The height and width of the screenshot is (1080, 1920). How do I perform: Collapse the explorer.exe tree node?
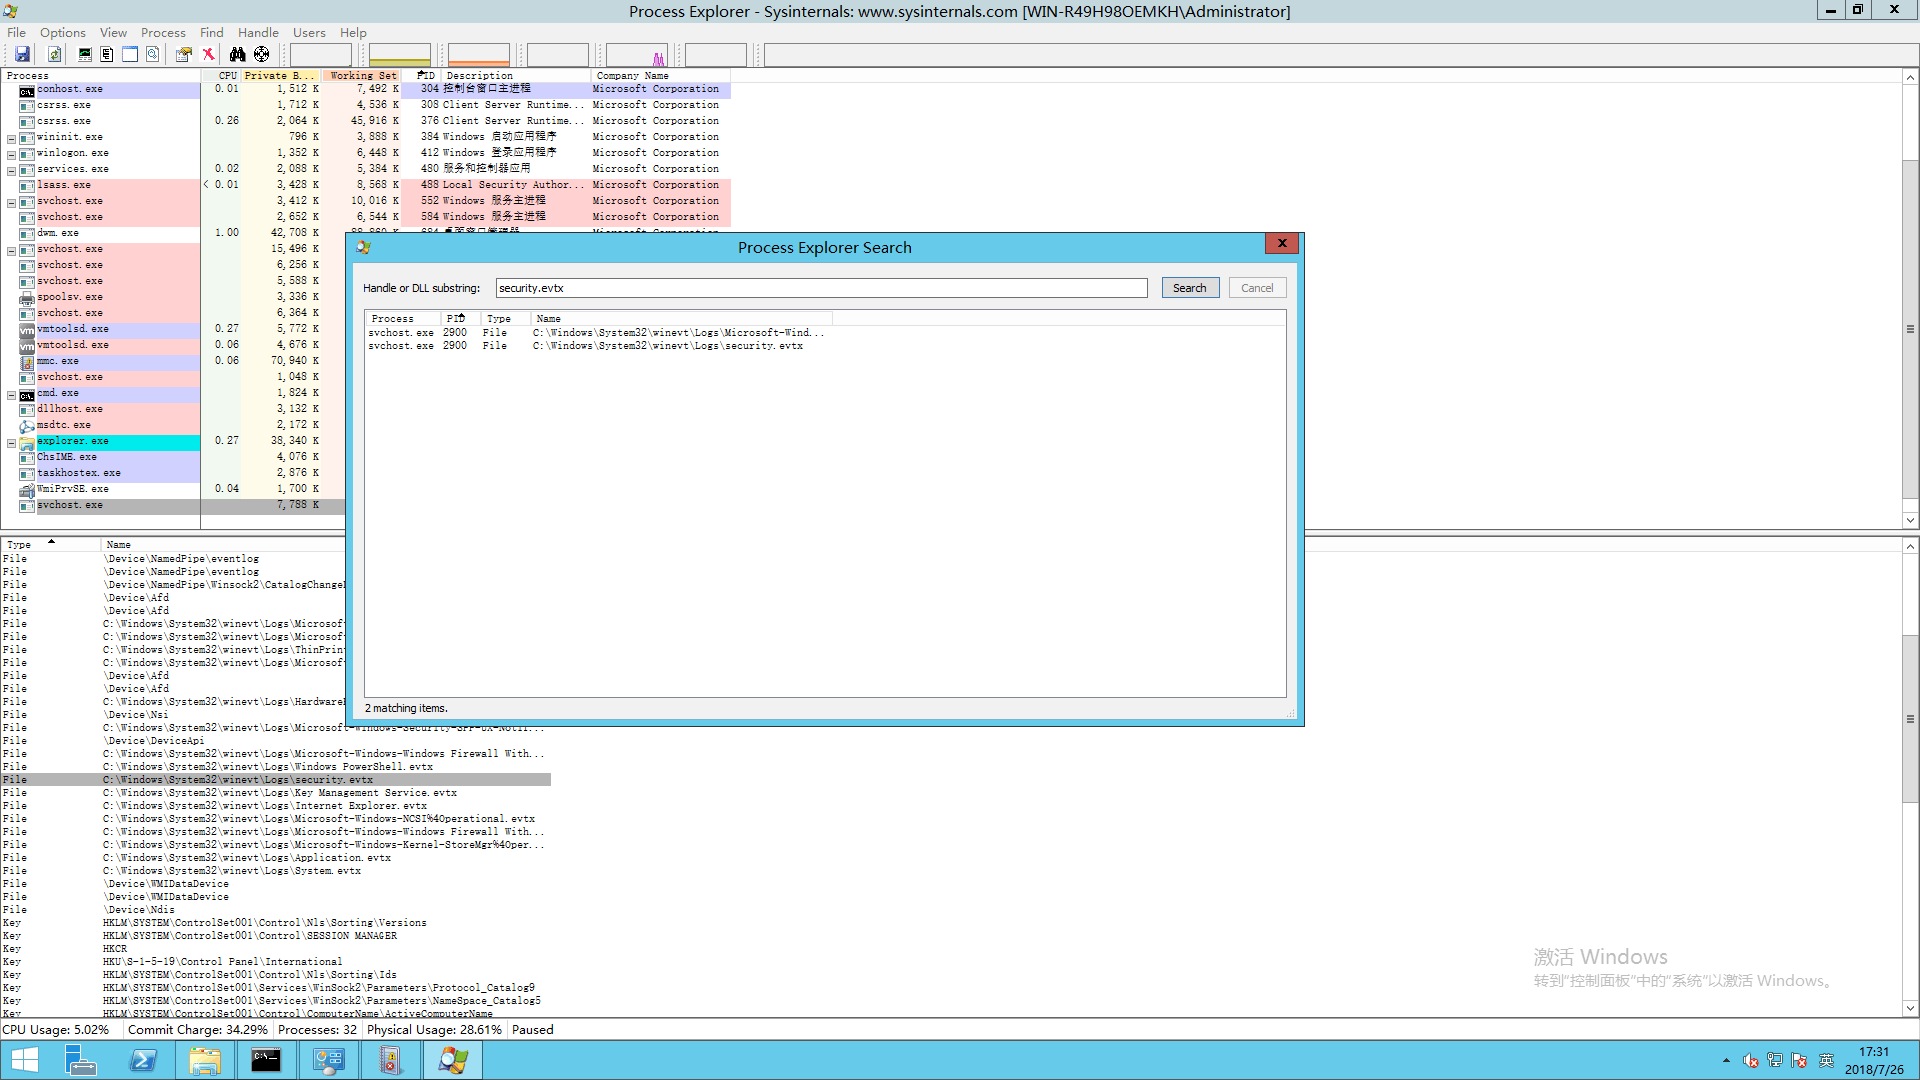point(11,443)
